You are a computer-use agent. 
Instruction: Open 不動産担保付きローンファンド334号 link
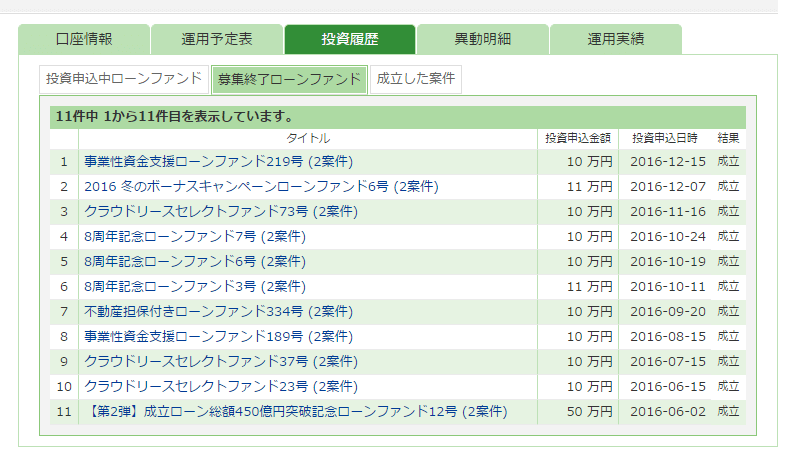click(x=218, y=311)
